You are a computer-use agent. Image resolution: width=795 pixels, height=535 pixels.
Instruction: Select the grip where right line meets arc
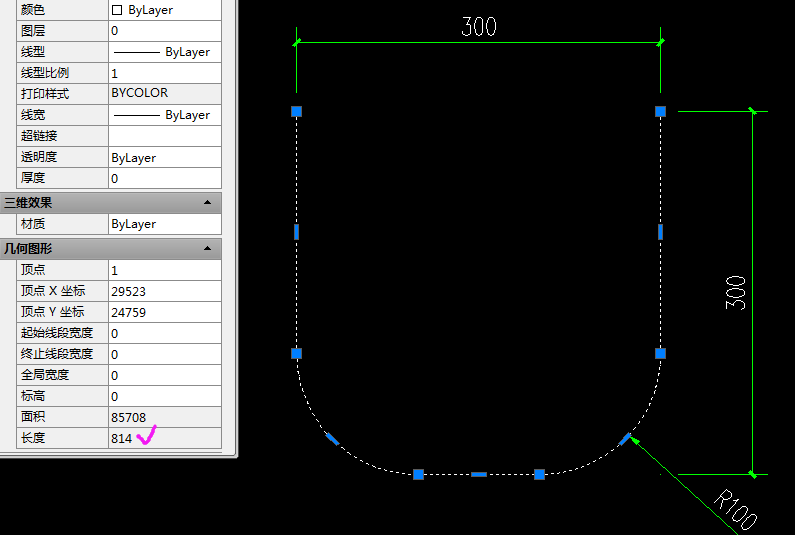[x=660, y=353]
